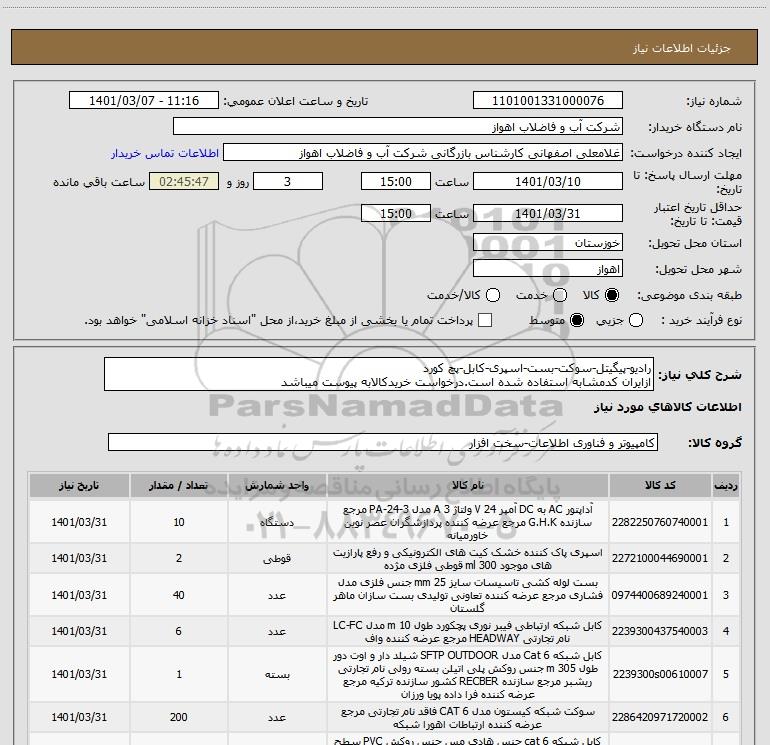Select the خدمت radio button

click(560, 295)
